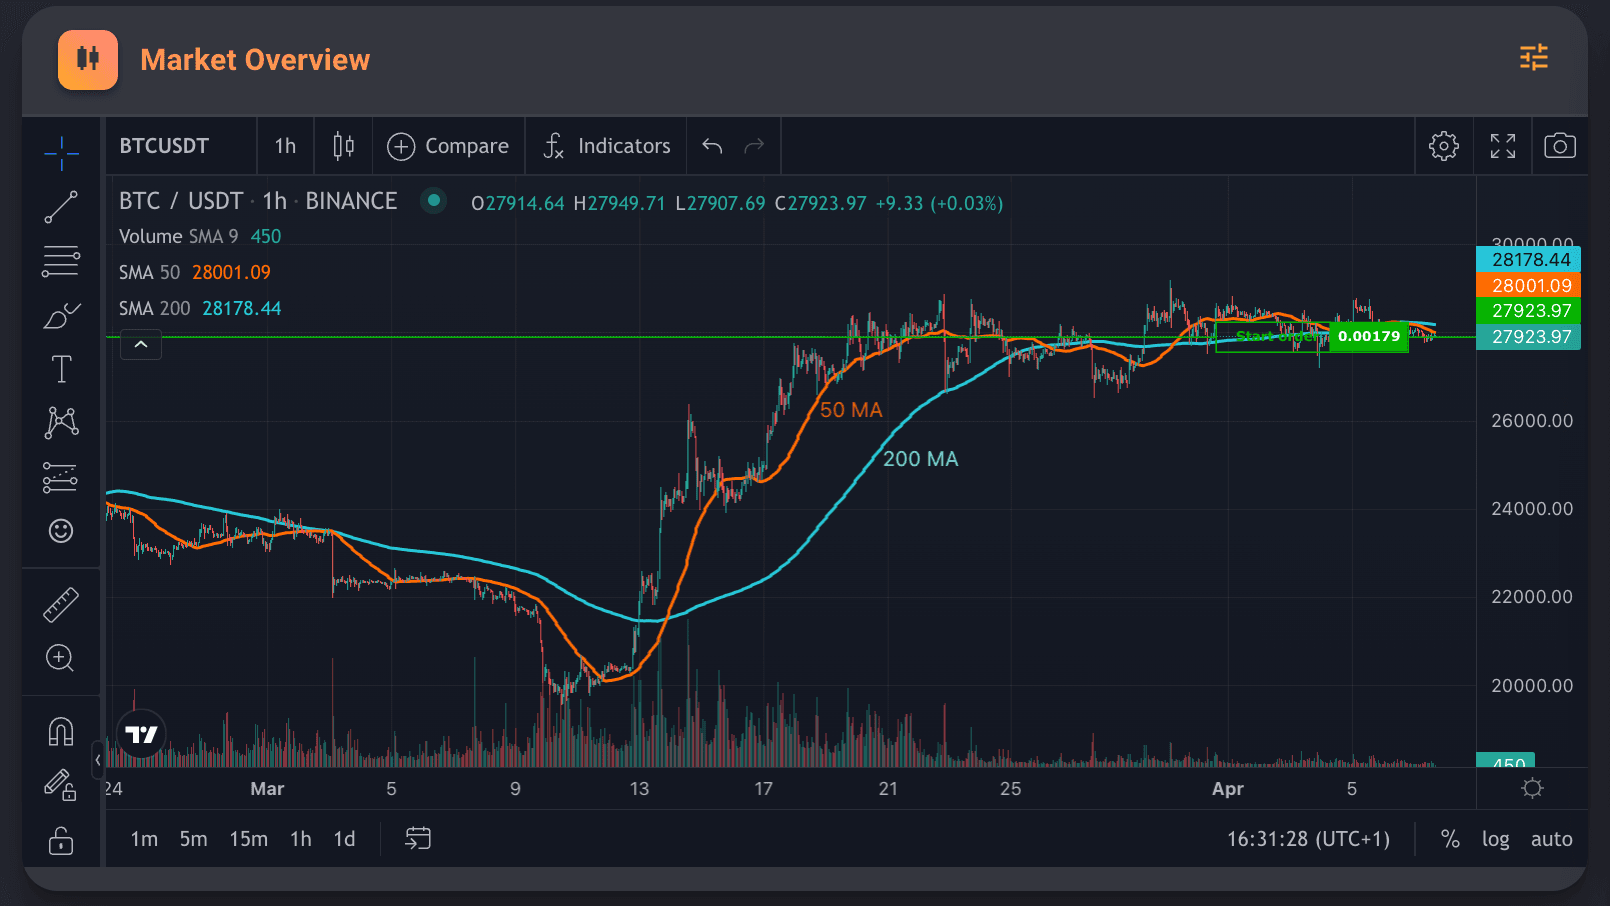Image resolution: width=1610 pixels, height=906 pixels.
Task: Select the trend line drawing tool
Action: coord(61,207)
